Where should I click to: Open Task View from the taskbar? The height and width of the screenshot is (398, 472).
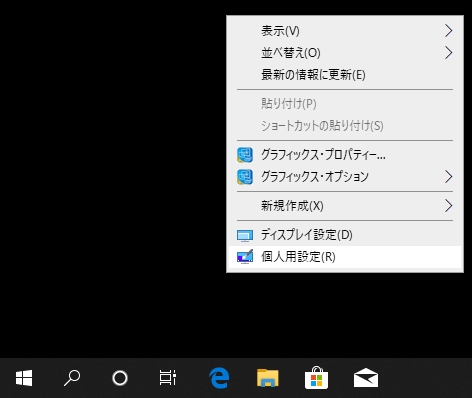click(168, 378)
